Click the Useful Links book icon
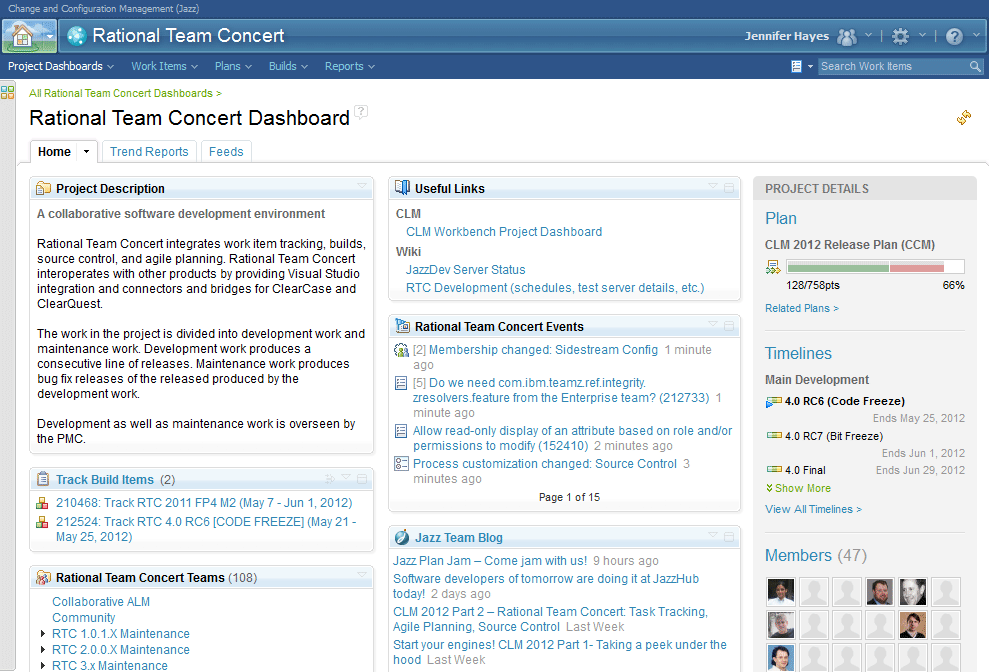Image resolution: width=989 pixels, height=672 pixels. [402, 187]
